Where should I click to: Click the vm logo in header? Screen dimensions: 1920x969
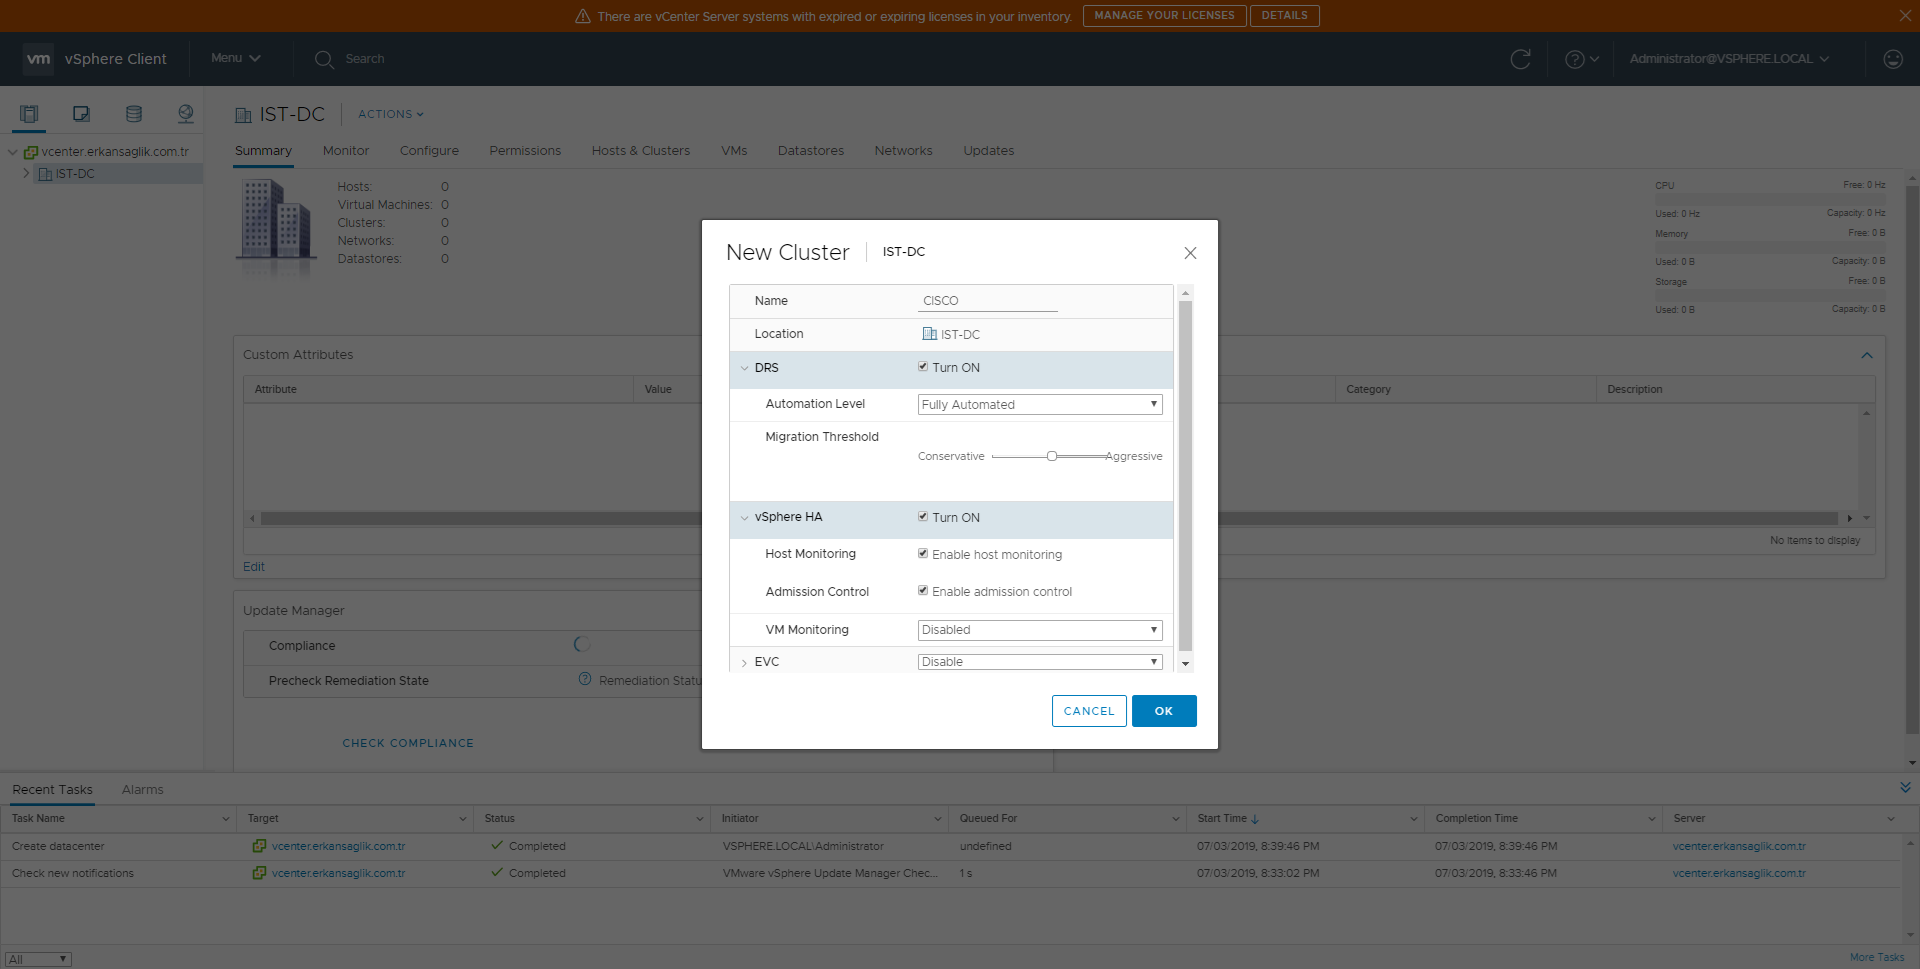(38, 59)
